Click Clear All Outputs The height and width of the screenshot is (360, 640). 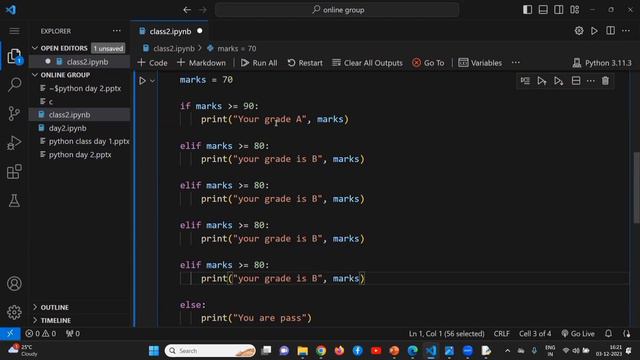pyautogui.click(x=367, y=63)
